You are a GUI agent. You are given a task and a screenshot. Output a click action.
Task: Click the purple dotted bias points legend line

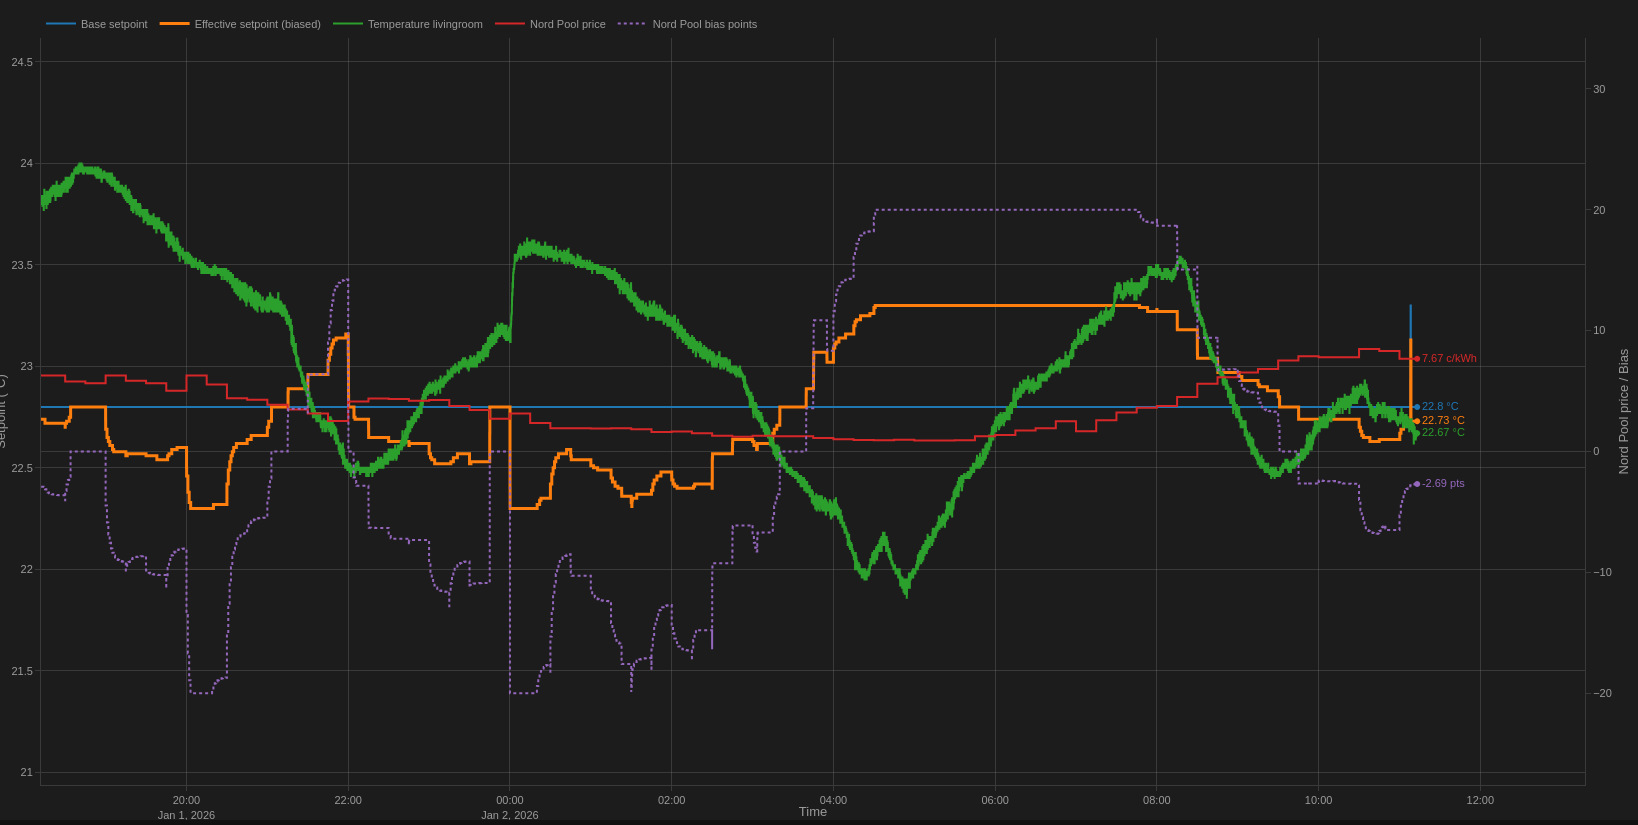pyautogui.click(x=632, y=24)
